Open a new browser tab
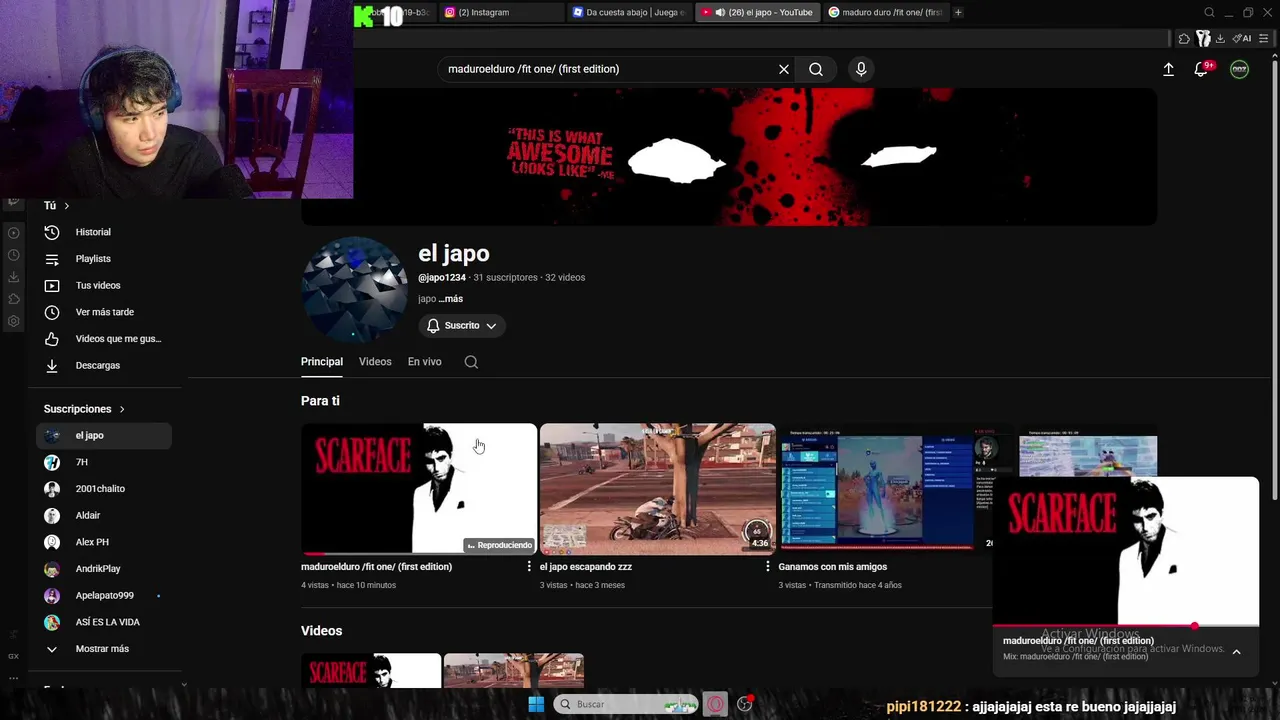Image resolution: width=1280 pixels, height=720 pixels. 958,12
